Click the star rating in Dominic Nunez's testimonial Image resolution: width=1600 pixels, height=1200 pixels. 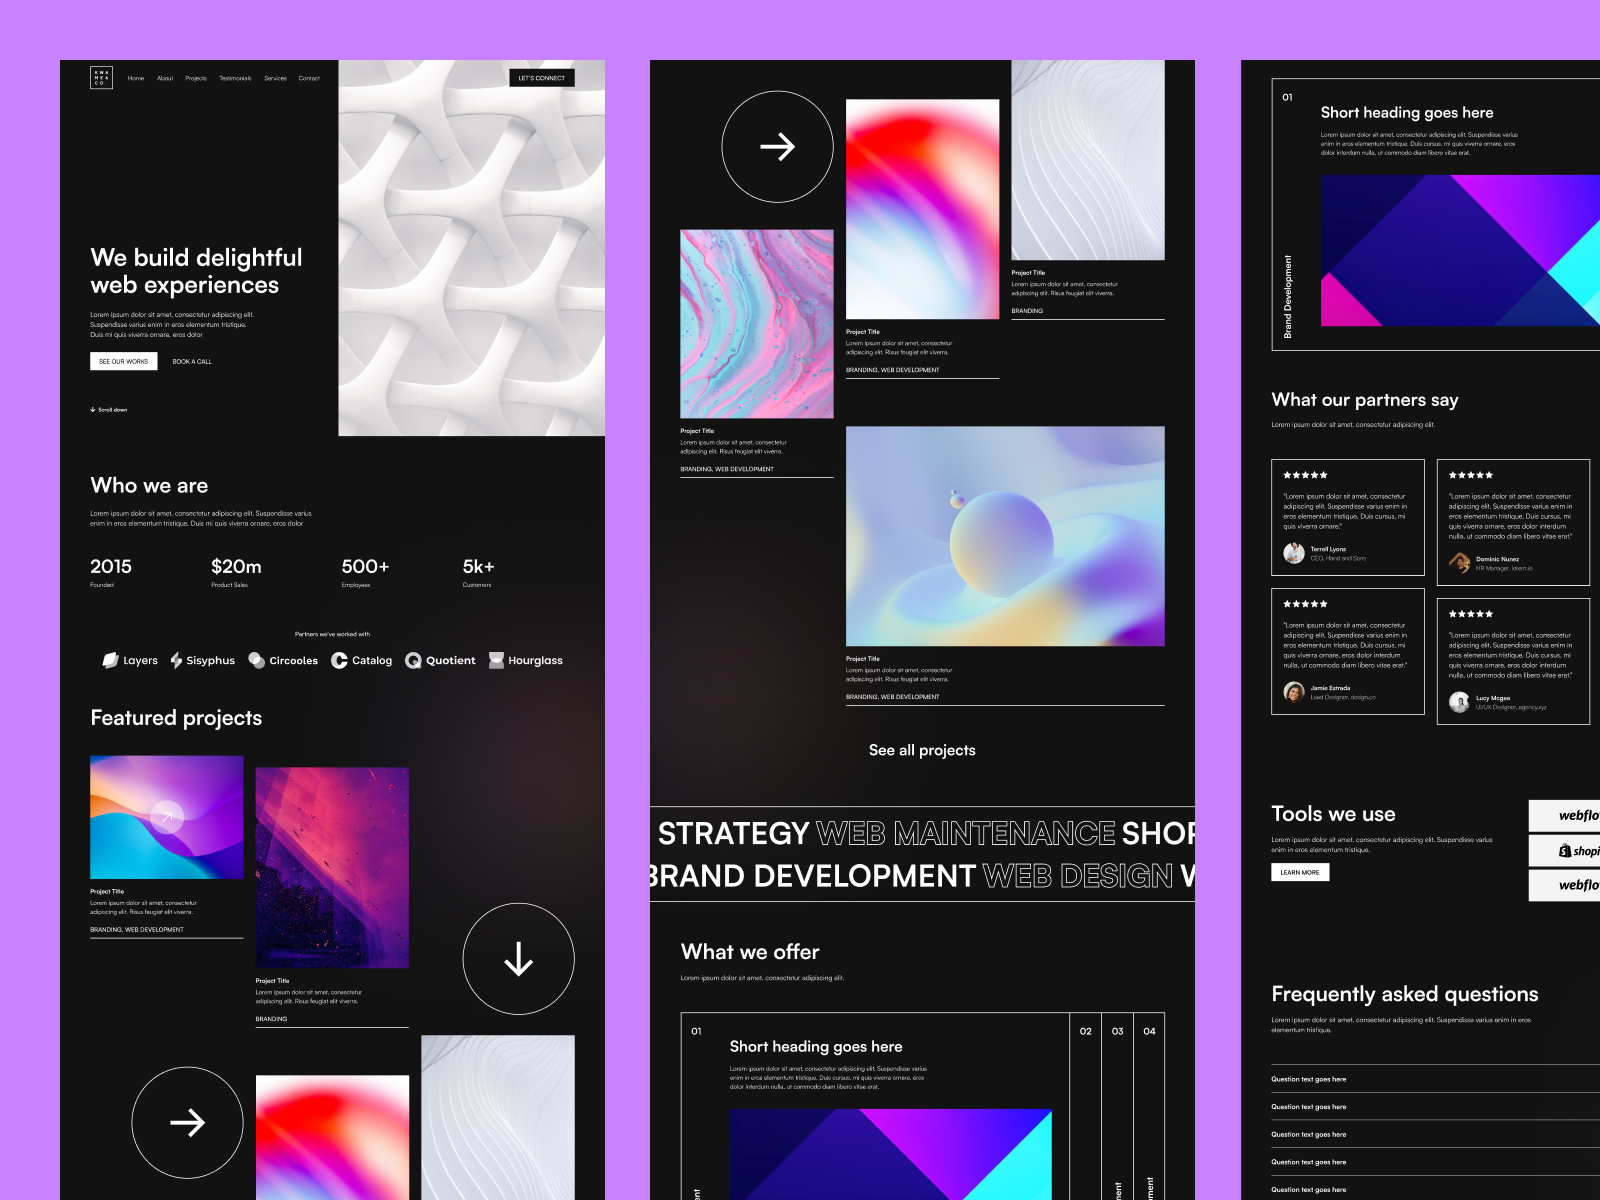tap(1470, 475)
